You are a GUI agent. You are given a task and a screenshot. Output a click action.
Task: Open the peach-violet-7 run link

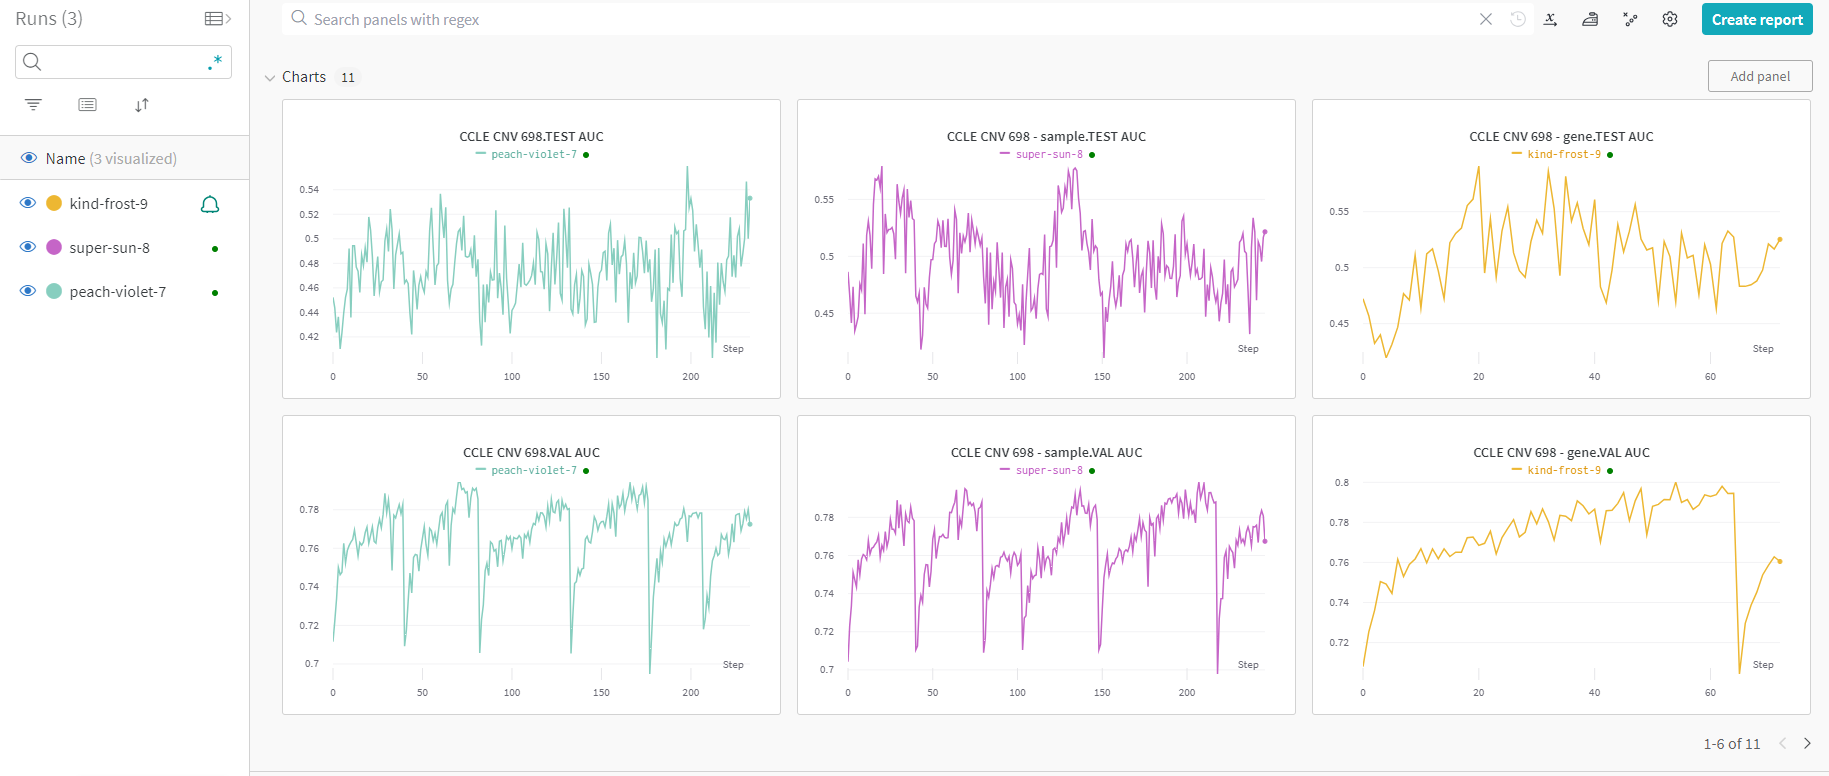pyautogui.click(x=118, y=292)
